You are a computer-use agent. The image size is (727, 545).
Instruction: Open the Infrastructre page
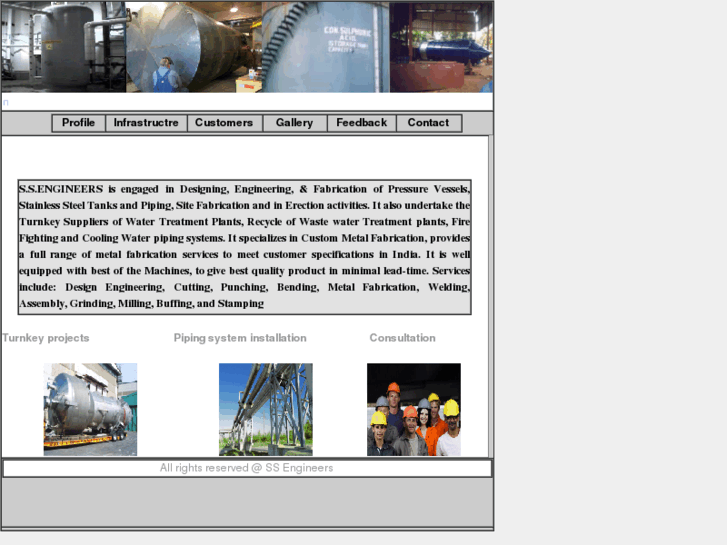[x=146, y=123]
